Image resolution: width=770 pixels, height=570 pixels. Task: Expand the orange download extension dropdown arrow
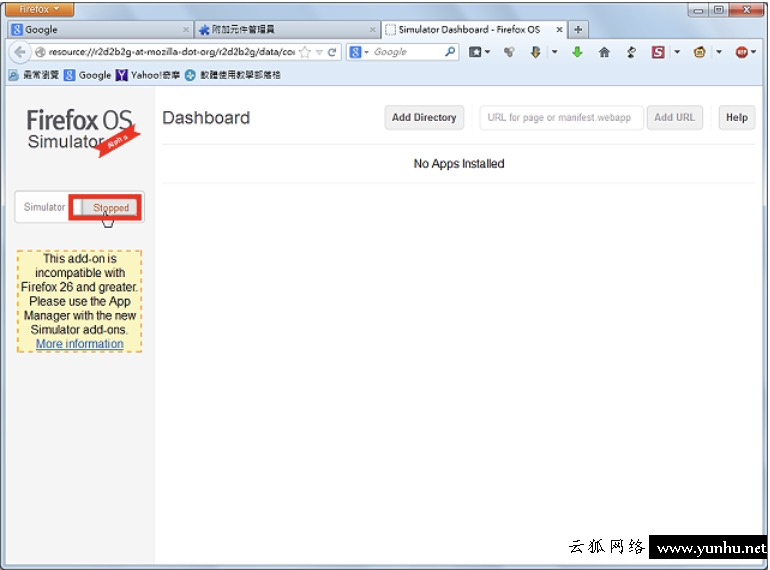tap(554, 52)
